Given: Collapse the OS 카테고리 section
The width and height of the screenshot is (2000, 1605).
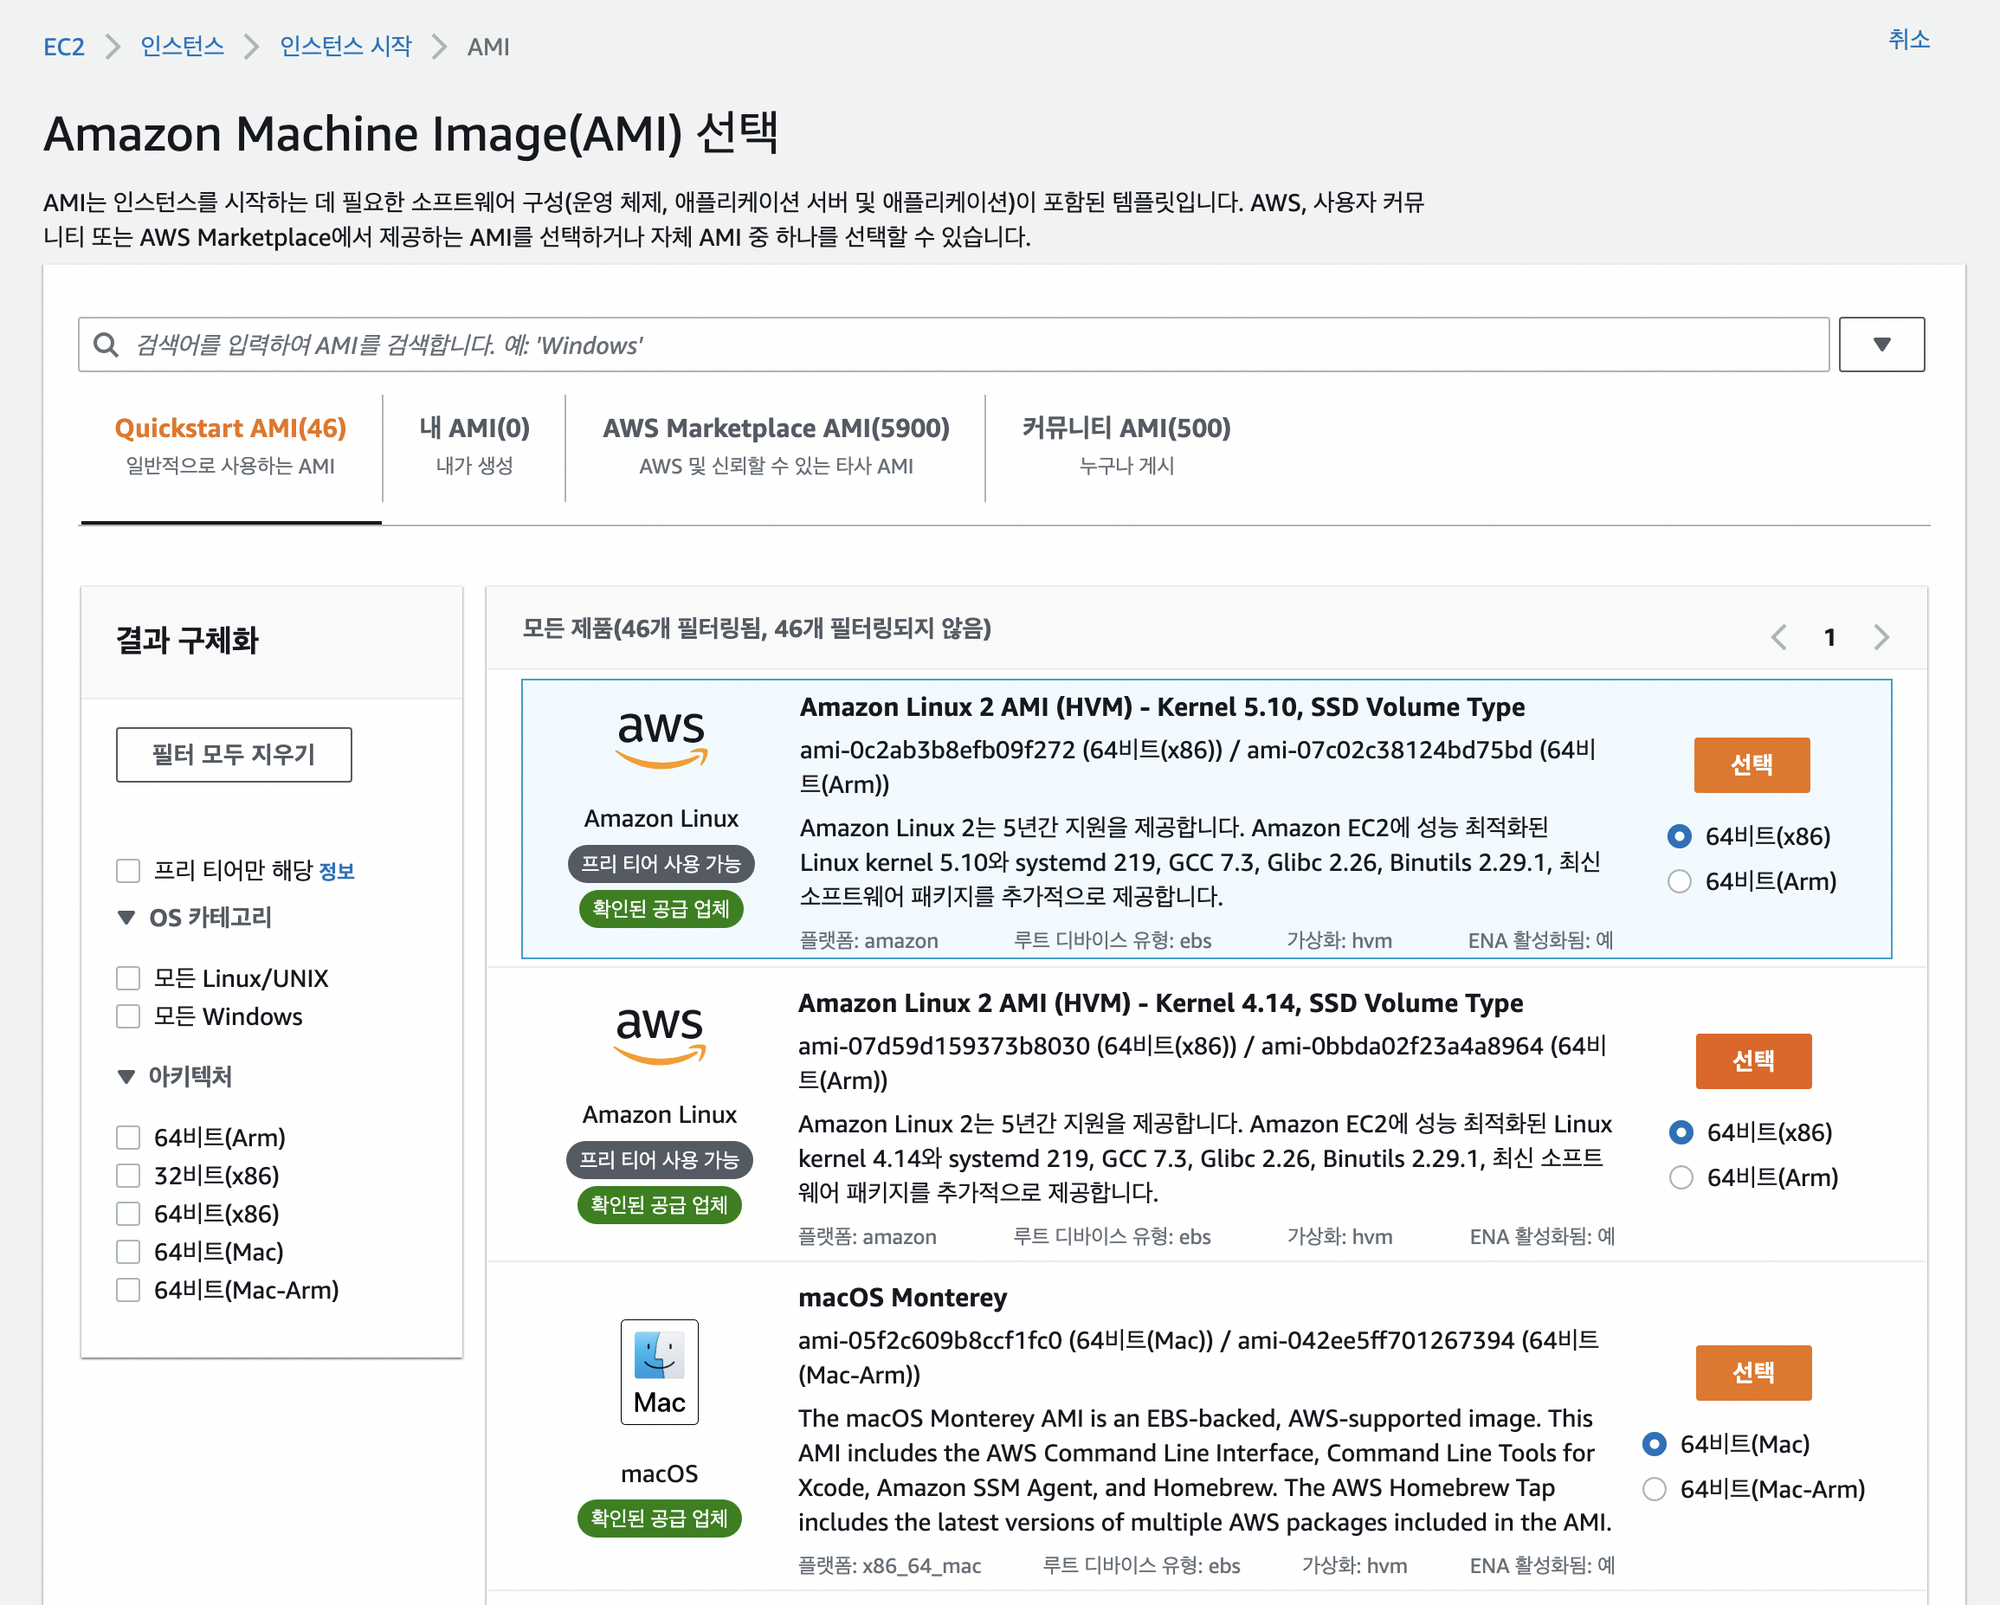Looking at the screenshot, I should pyautogui.click(x=126, y=918).
